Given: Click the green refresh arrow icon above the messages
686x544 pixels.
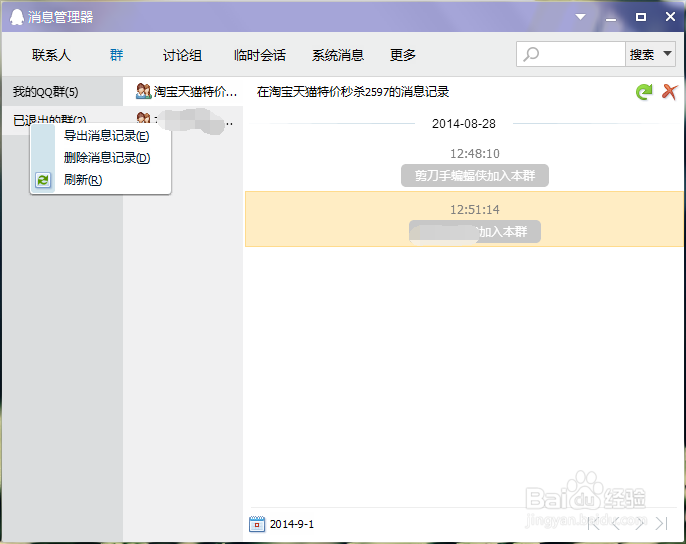Looking at the screenshot, I should coord(644,92).
